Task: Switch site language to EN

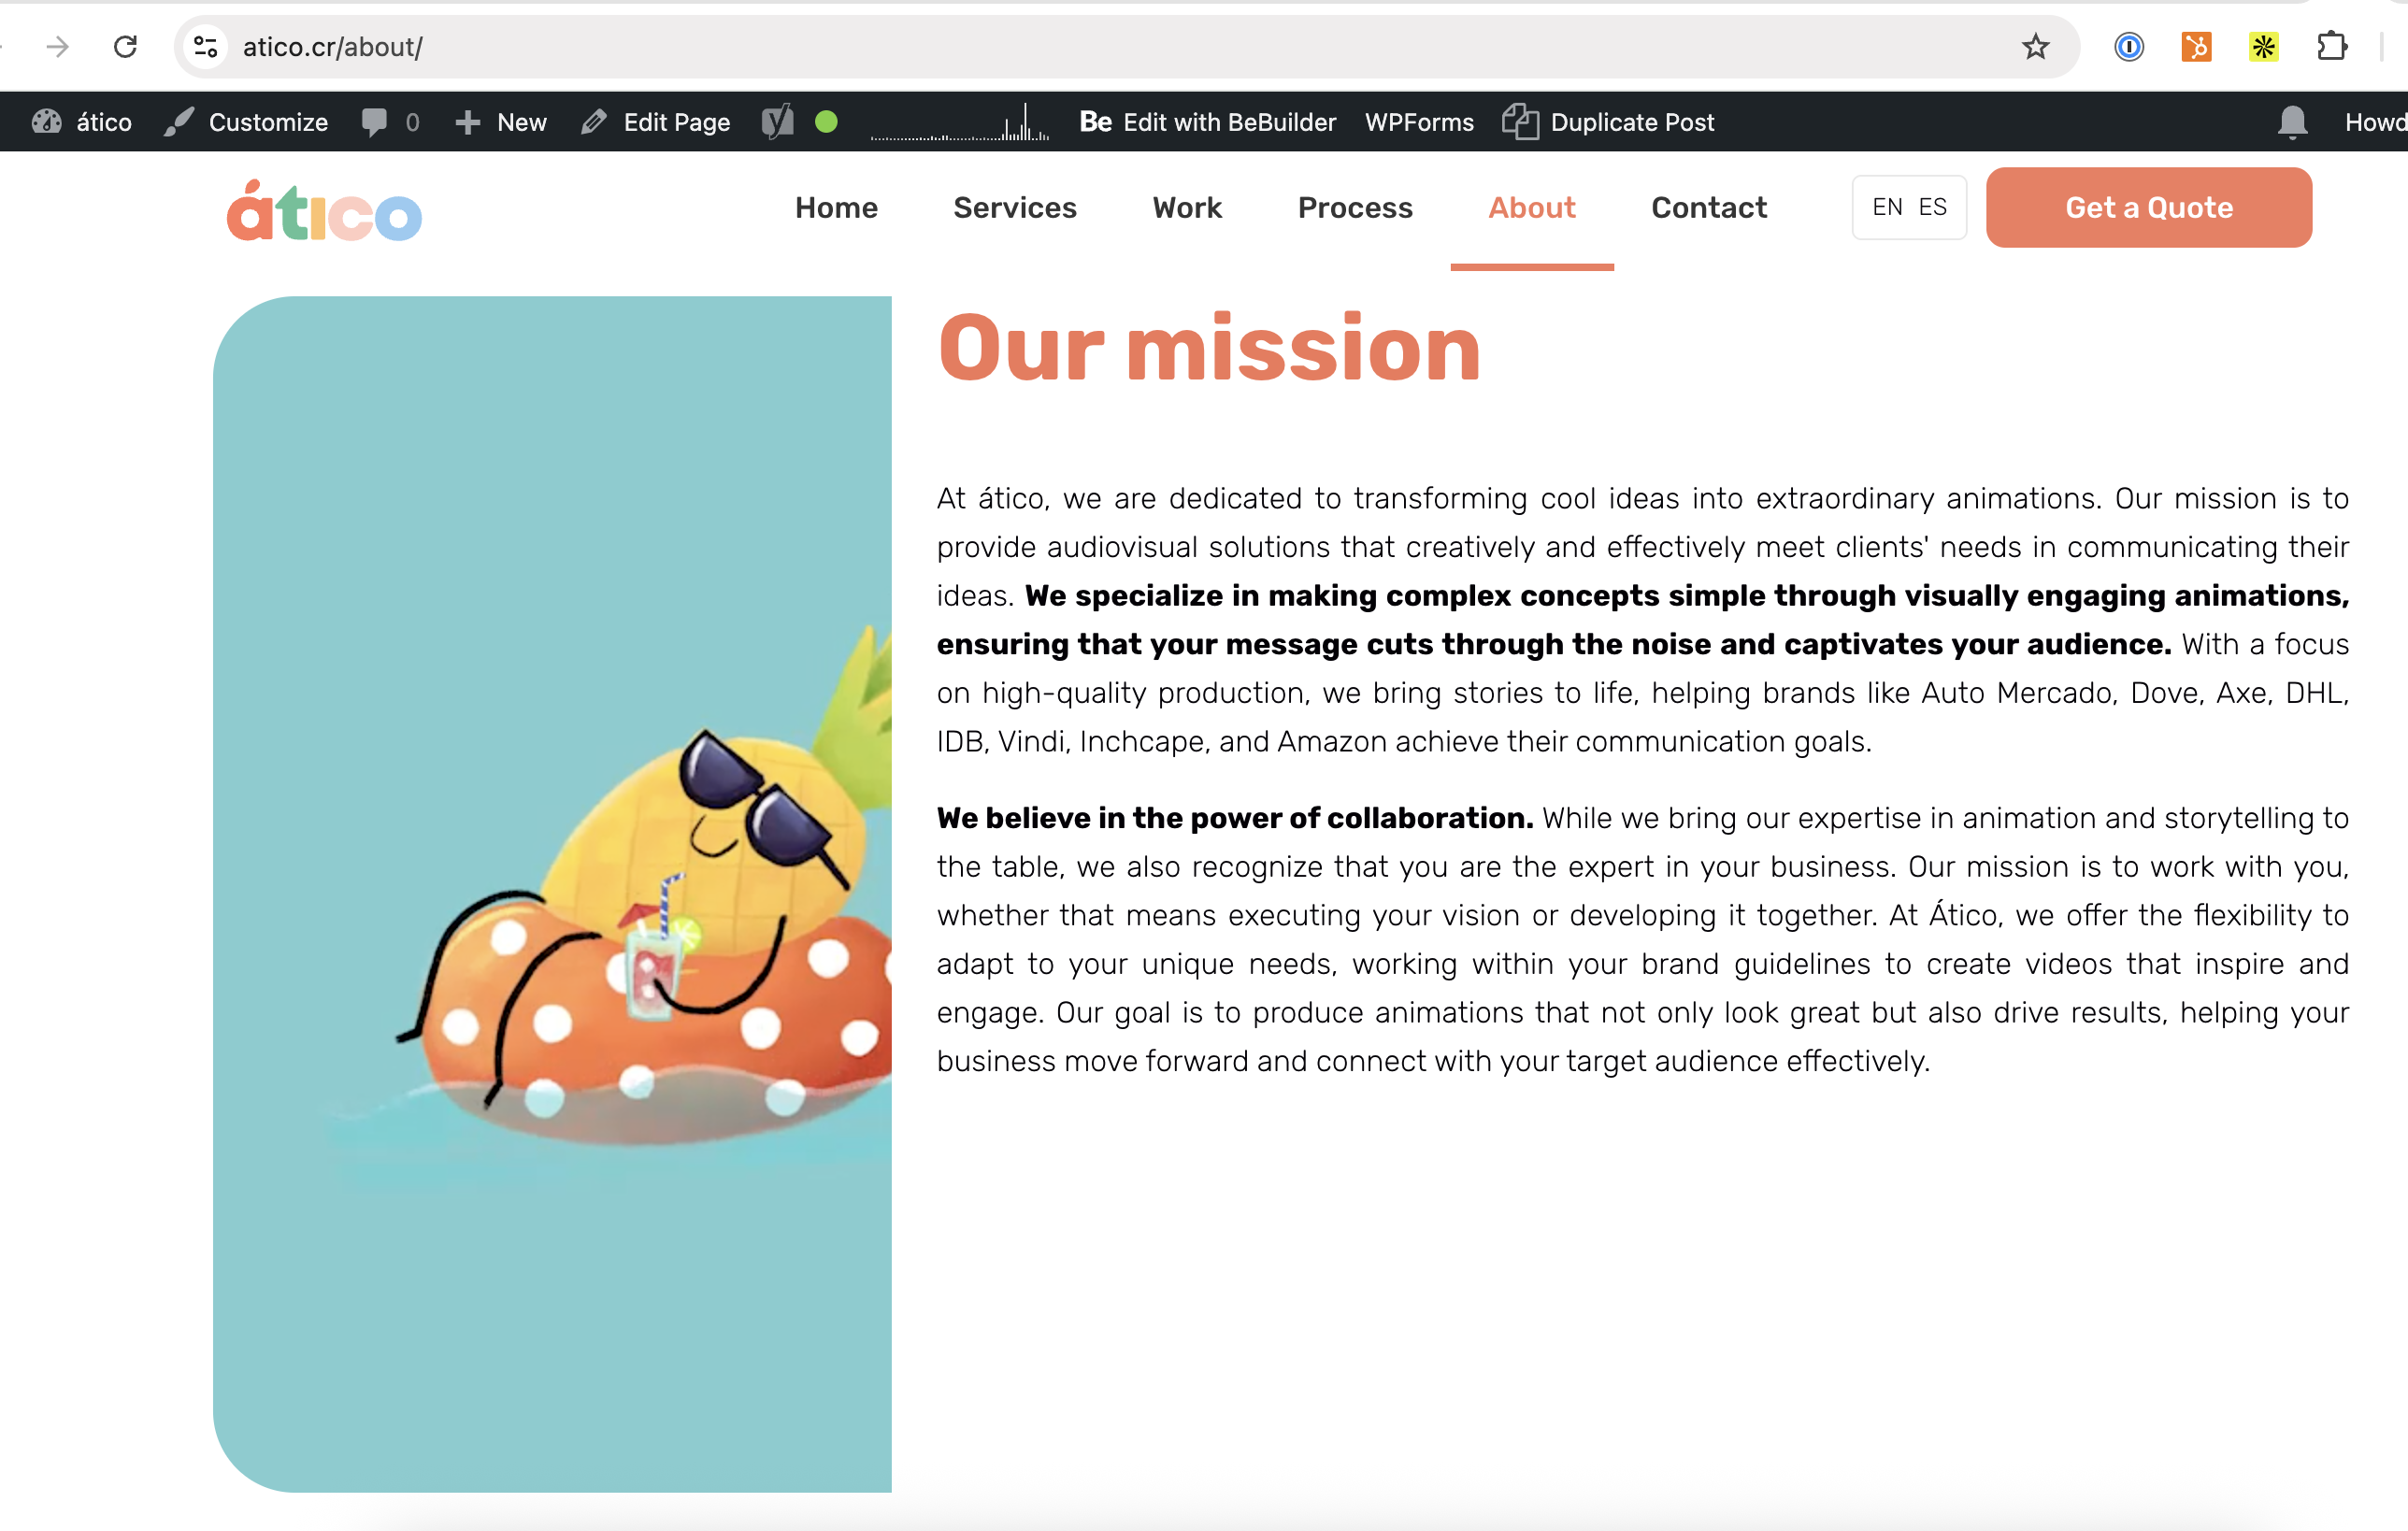Action: point(1887,207)
